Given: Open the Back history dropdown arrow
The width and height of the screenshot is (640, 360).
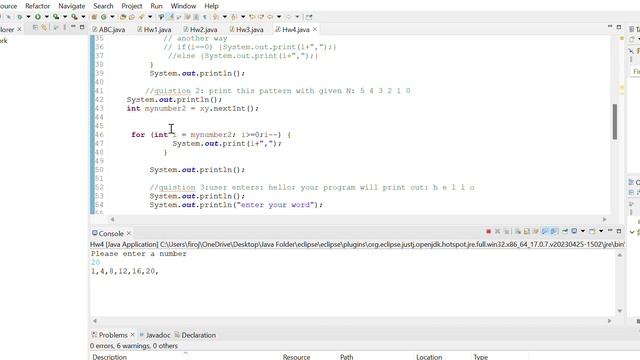Looking at the screenshot, I should [x=279, y=17].
